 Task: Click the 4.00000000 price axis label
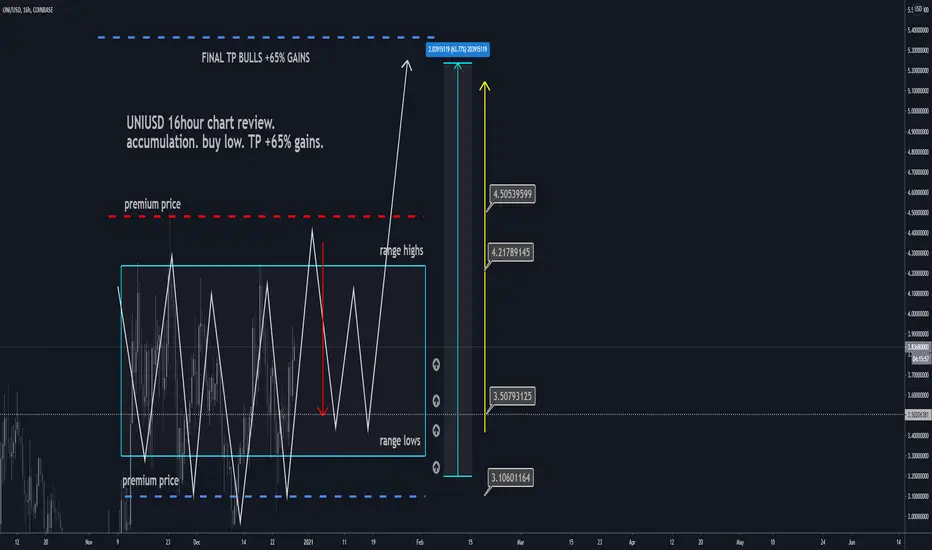(918, 314)
